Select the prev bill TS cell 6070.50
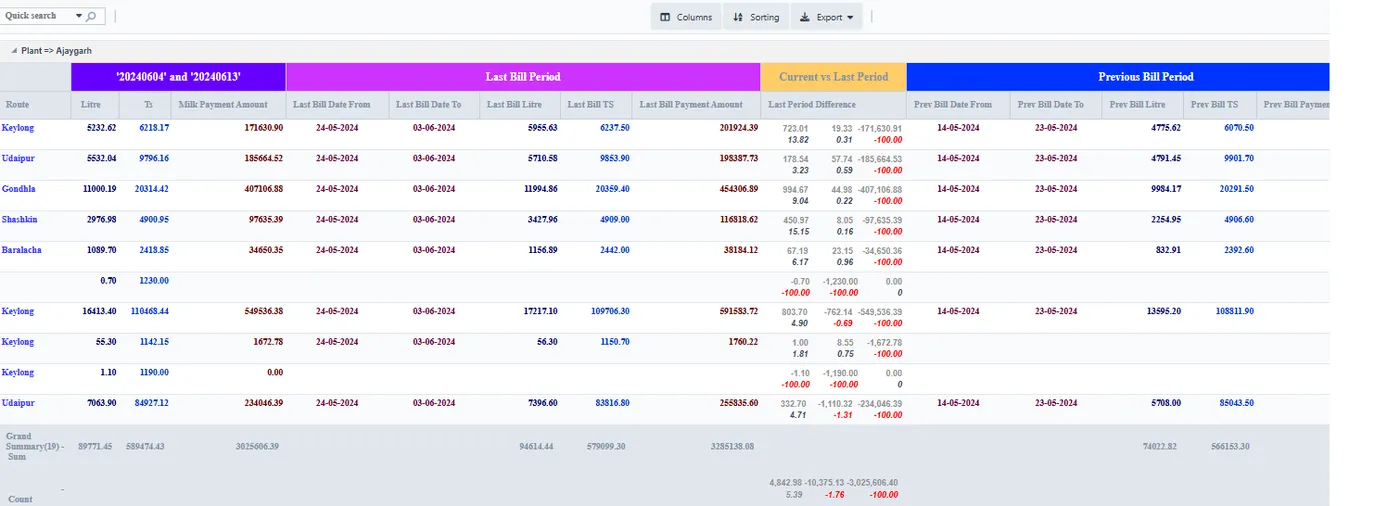 pyautogui.click(x=1238, y=128)
